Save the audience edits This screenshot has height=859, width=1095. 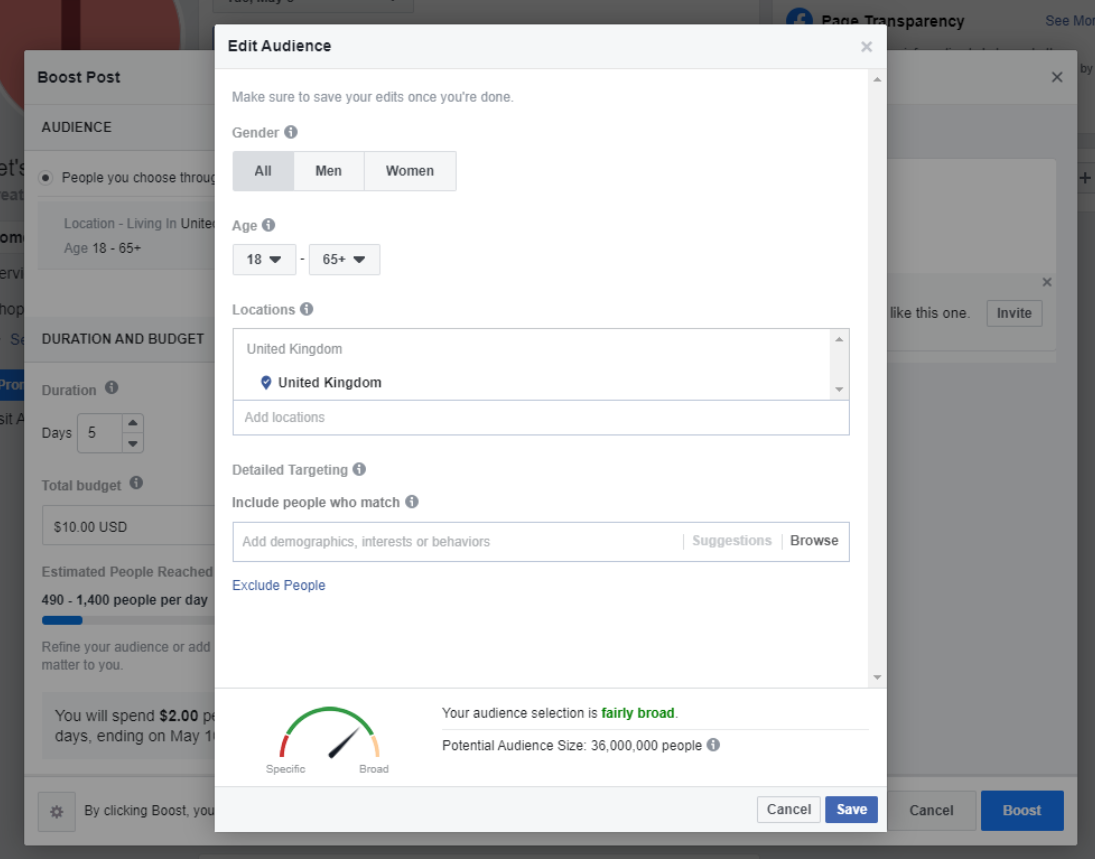851,809
